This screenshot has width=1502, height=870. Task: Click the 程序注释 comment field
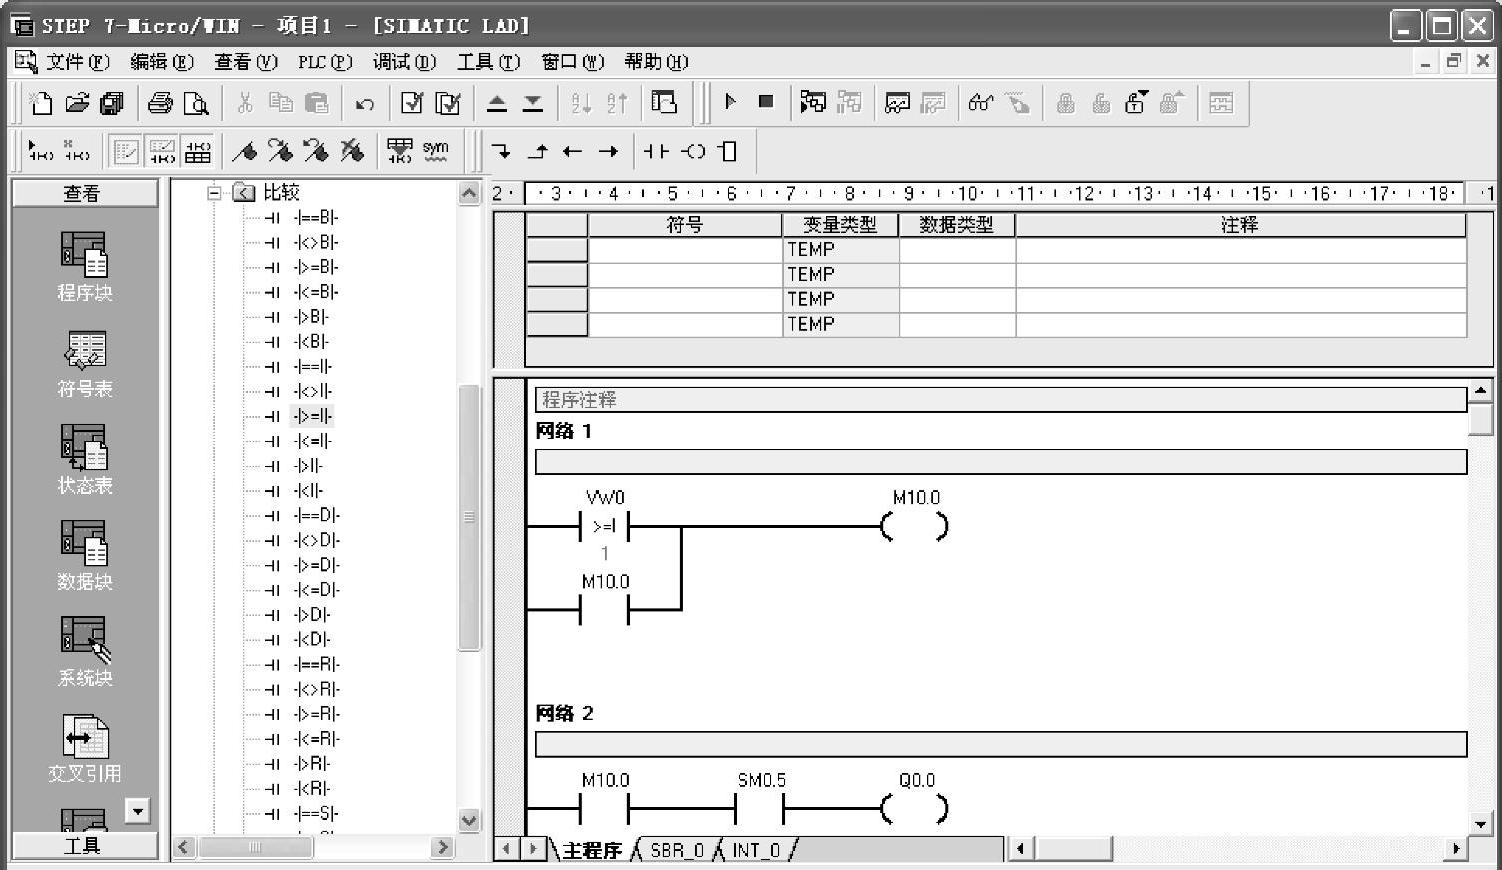pos(1001,400)
